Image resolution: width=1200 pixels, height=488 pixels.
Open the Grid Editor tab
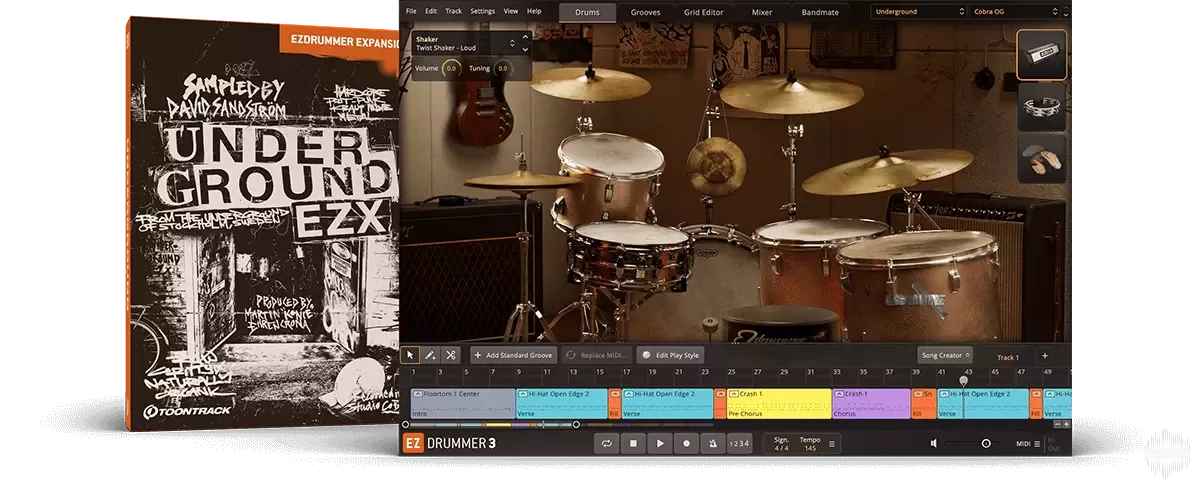point(704,12)
